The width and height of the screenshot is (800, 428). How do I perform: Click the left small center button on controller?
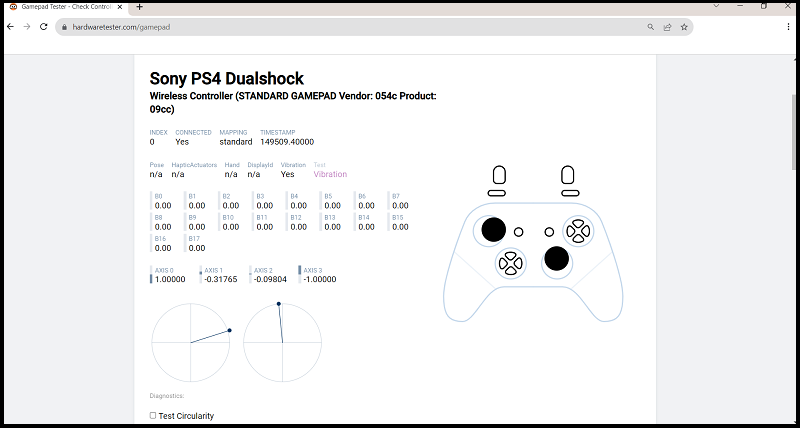click(x=518, y=232)
